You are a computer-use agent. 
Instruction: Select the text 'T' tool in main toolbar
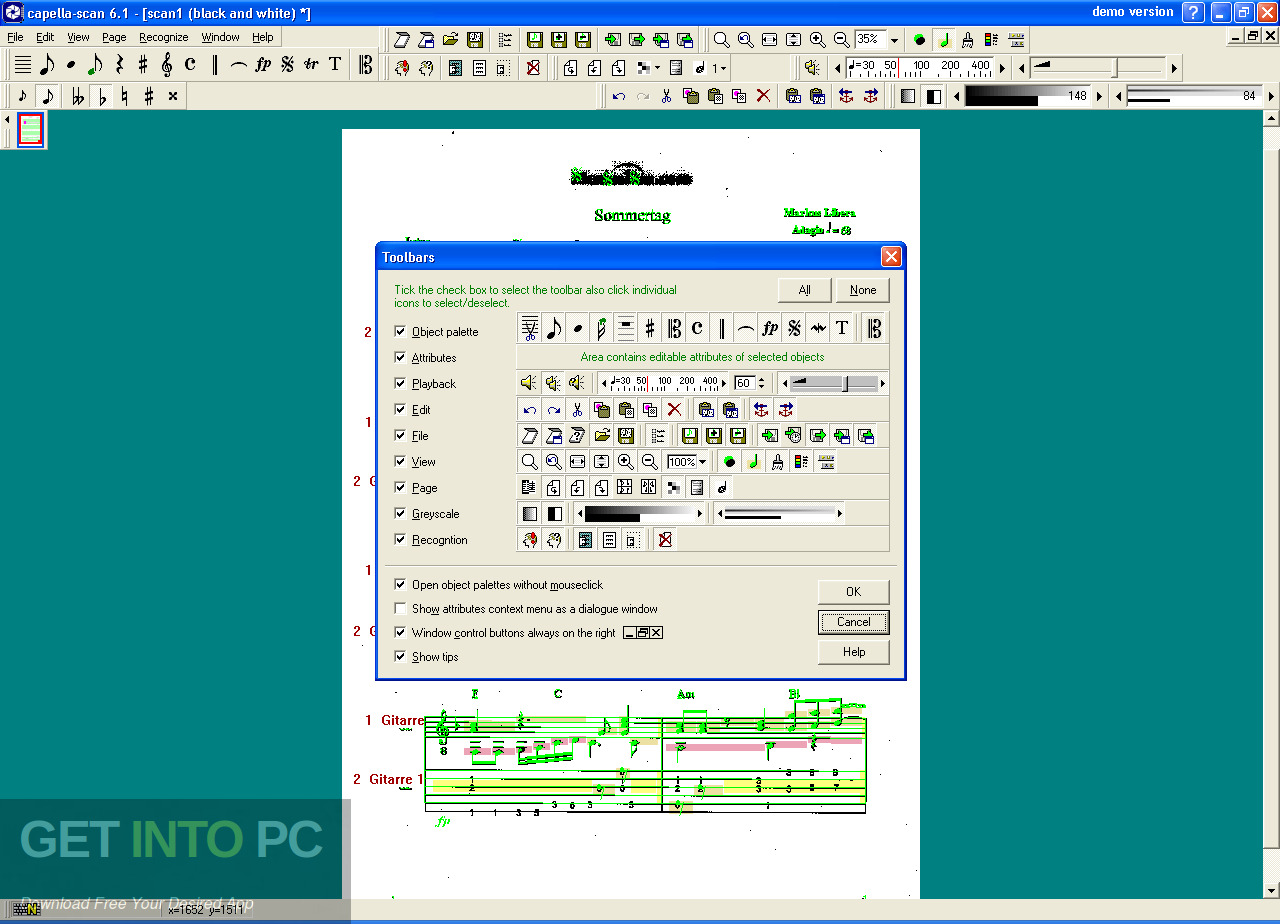[x=335, y=65]
